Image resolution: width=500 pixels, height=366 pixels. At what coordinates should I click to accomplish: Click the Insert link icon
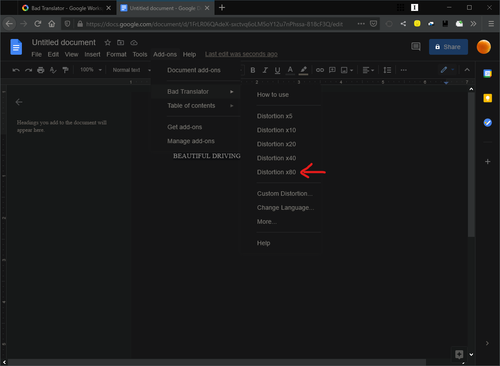pyautogui.click(x=320, y=70)
